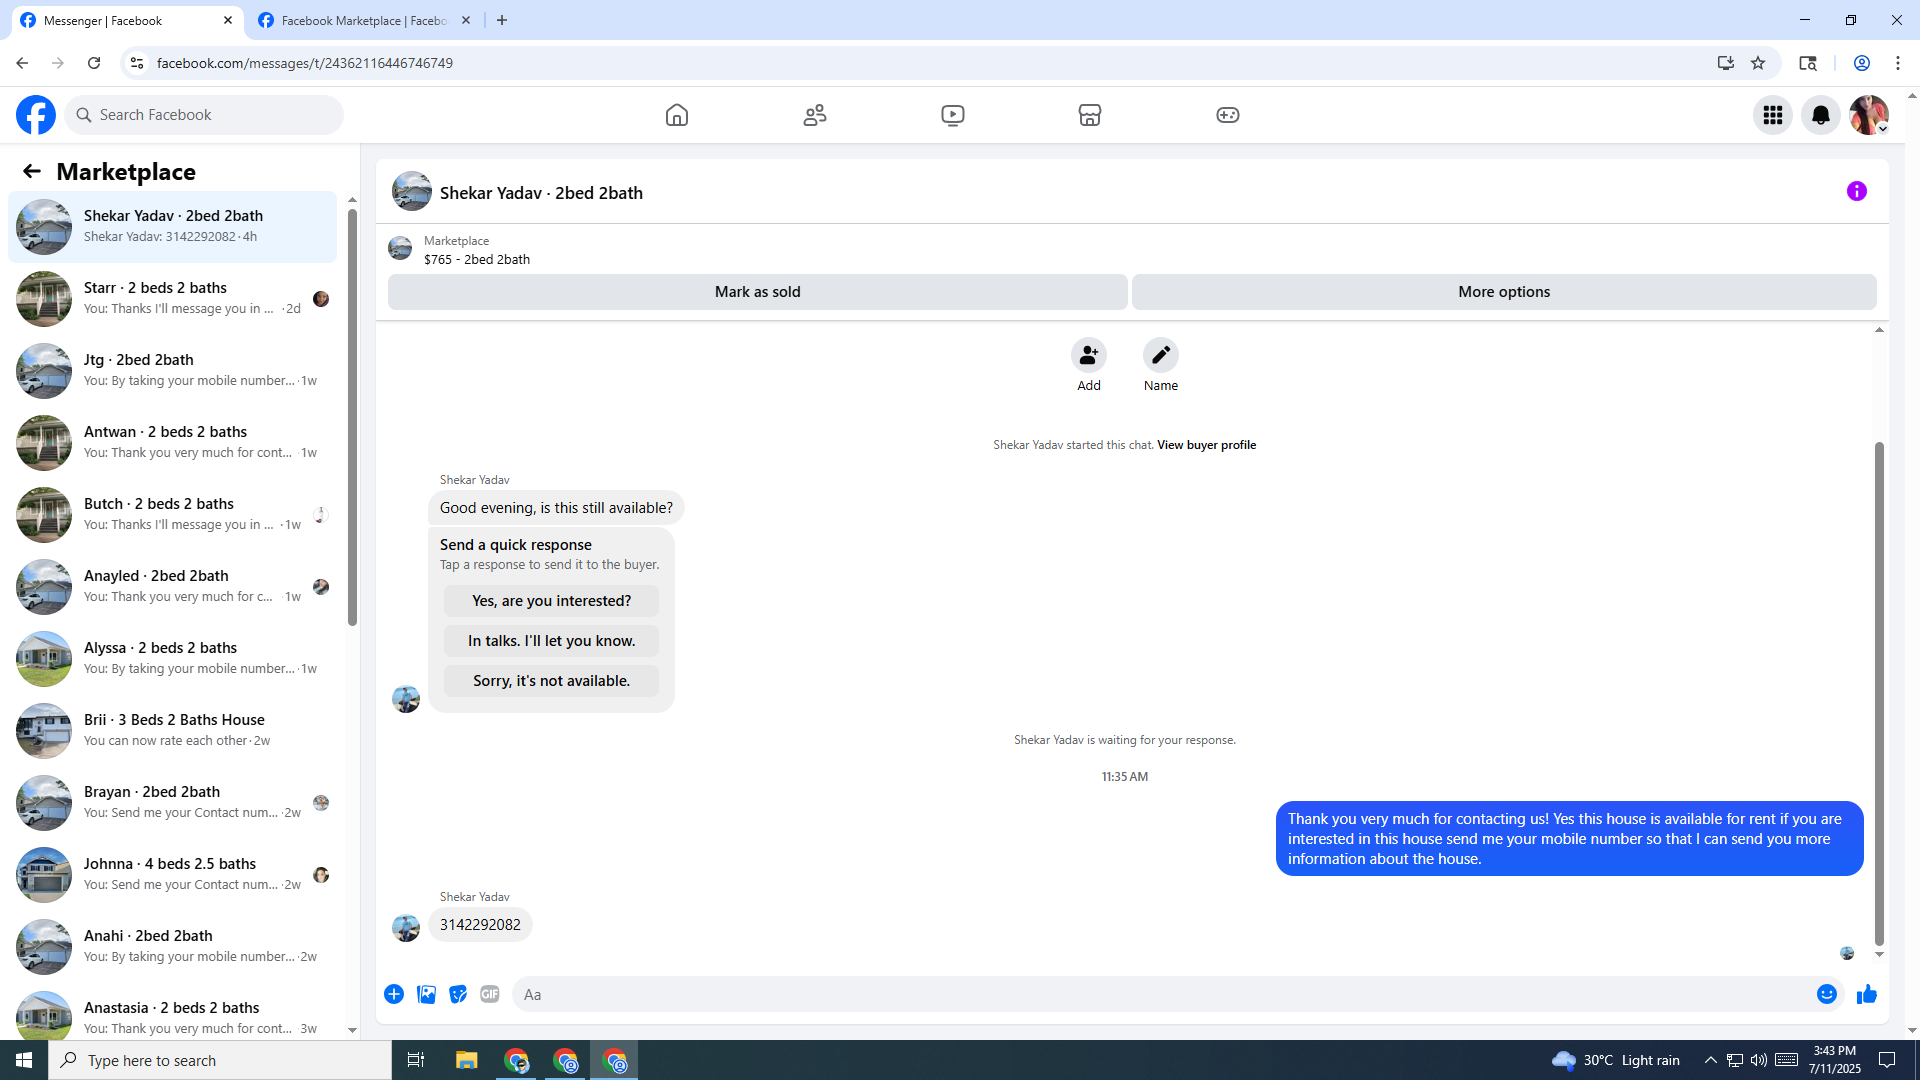This screenshot has height=1080, width=1920.
Task: Open the Gaming icon
Action: click(x=1228, y=115)
